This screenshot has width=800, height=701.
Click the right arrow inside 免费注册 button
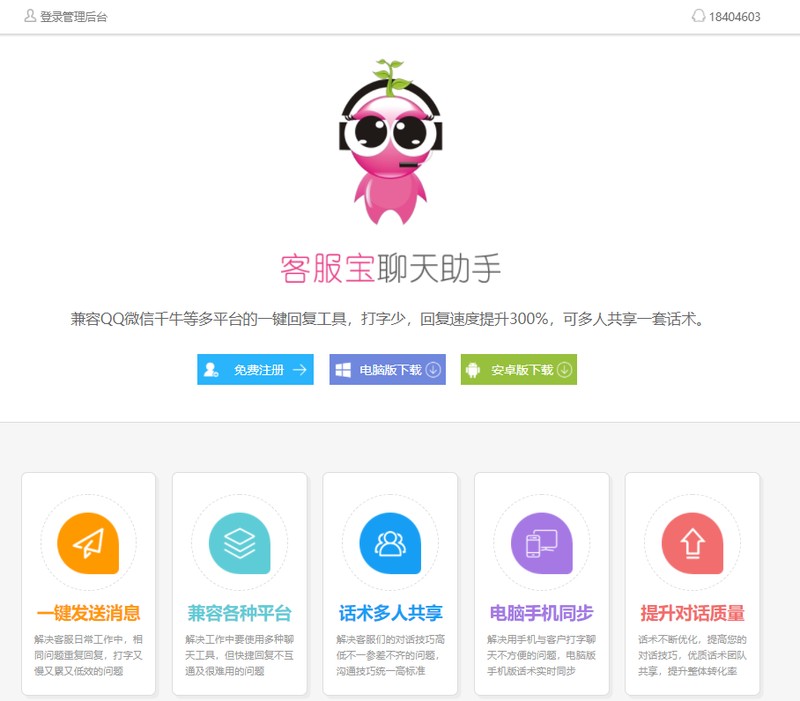tap(300, 369)
